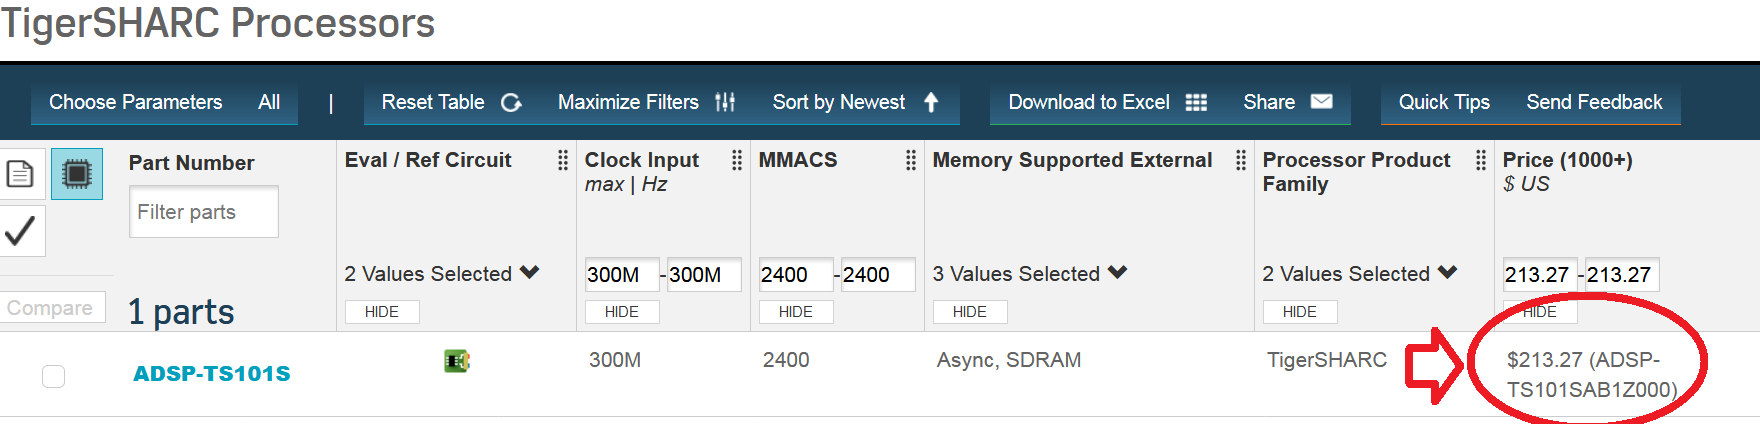Click the Sort by Newest arrow icon
The width and height of the screenshot is (1760, 424).
pyautogui.click(x=931, y=102)
